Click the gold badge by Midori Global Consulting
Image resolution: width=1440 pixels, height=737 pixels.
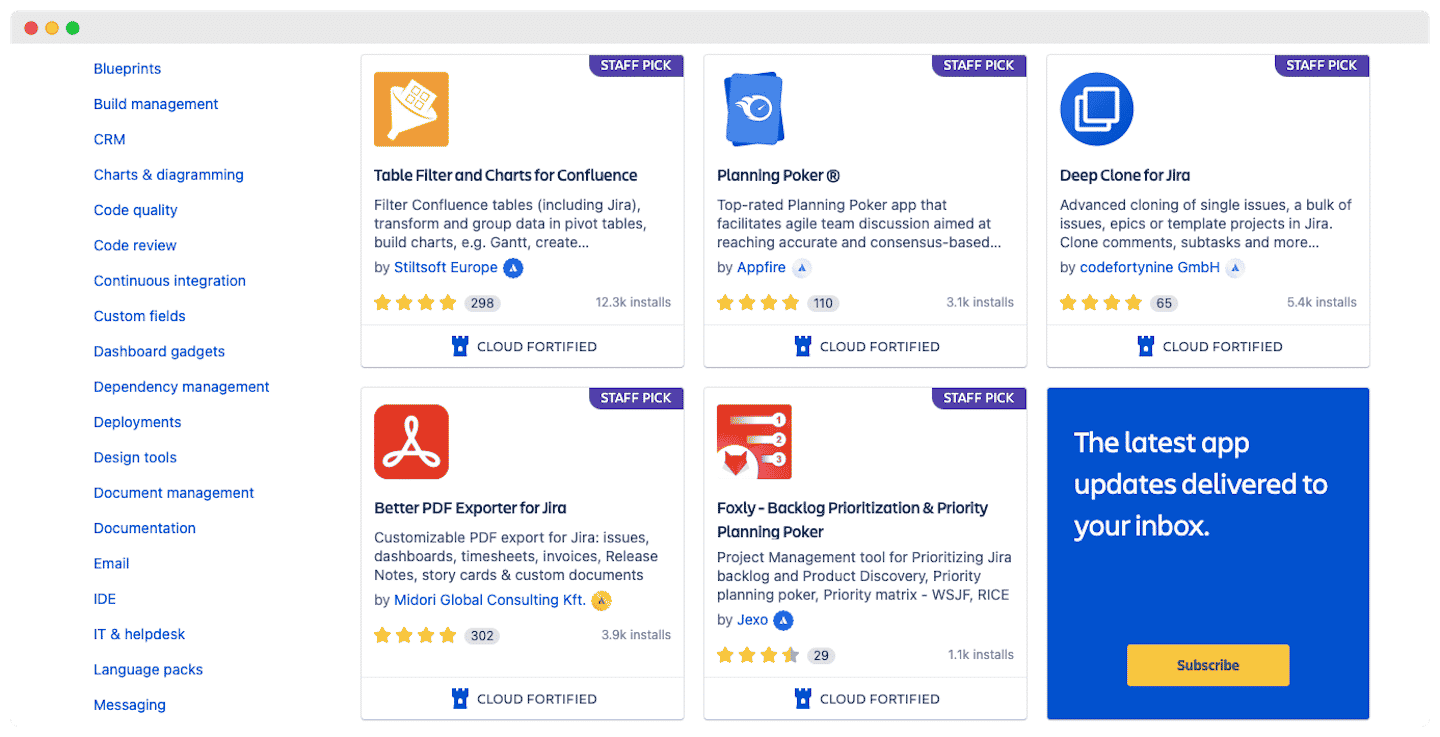[601, 601]
